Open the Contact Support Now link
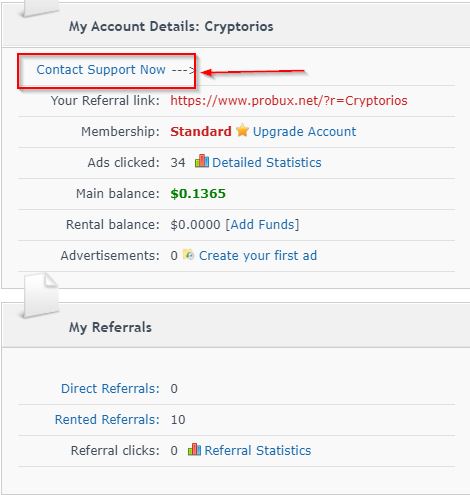The image size is (470, 495). click(101, 70)
